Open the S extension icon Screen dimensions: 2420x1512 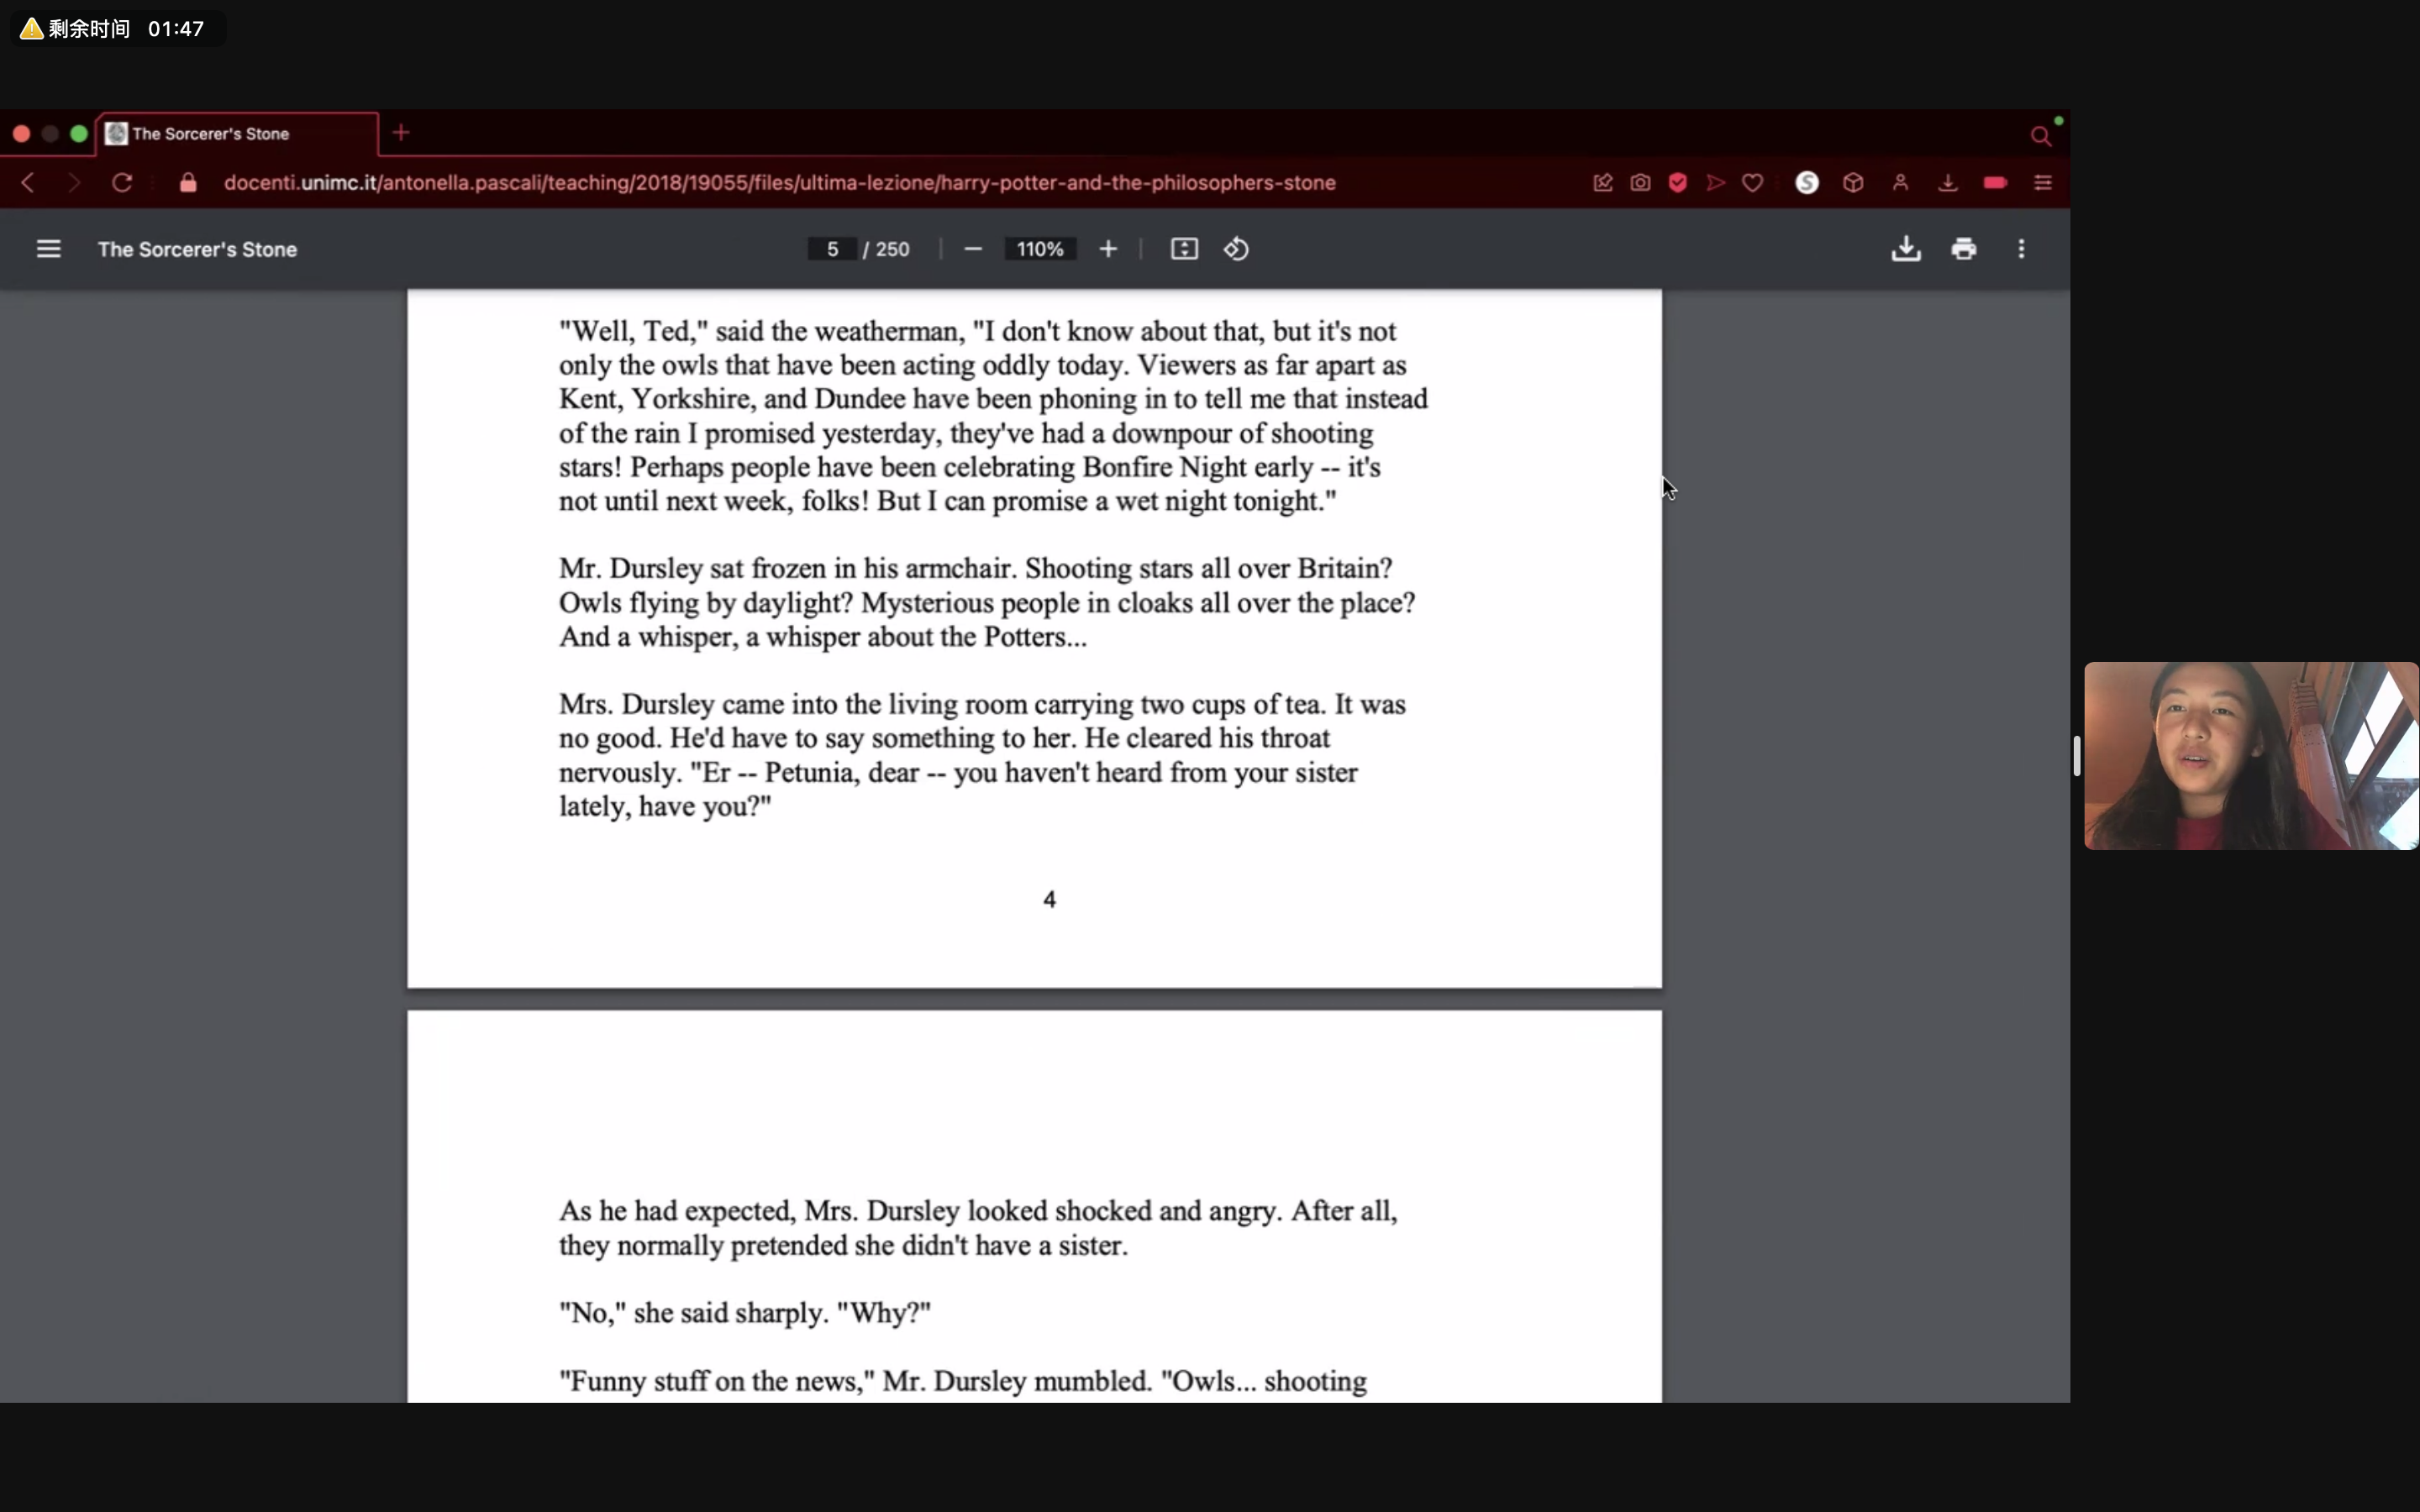1807,183
